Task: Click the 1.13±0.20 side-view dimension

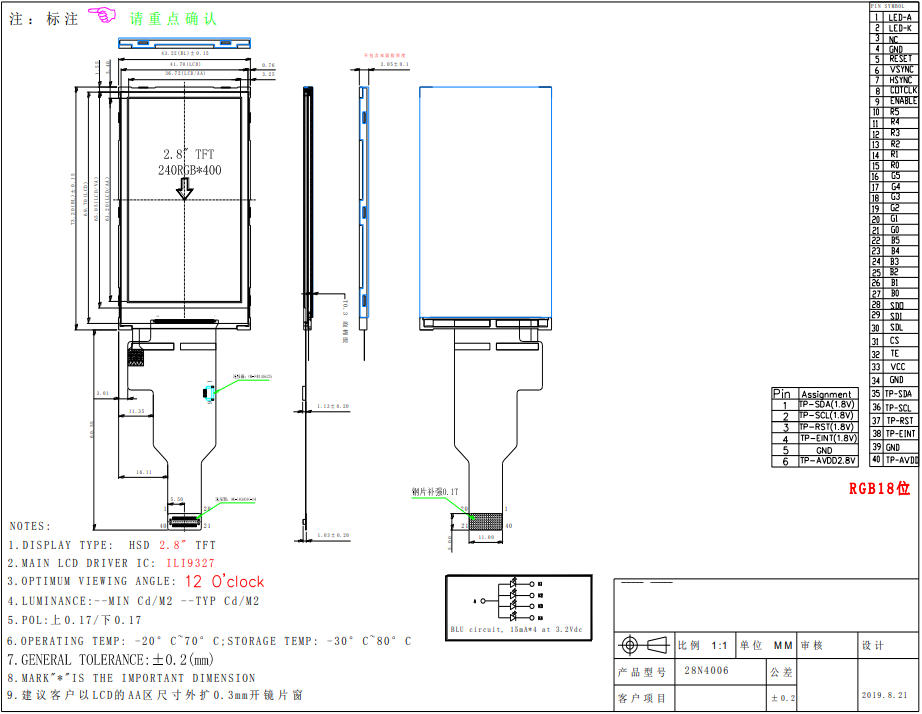Action: pos(333,406)
